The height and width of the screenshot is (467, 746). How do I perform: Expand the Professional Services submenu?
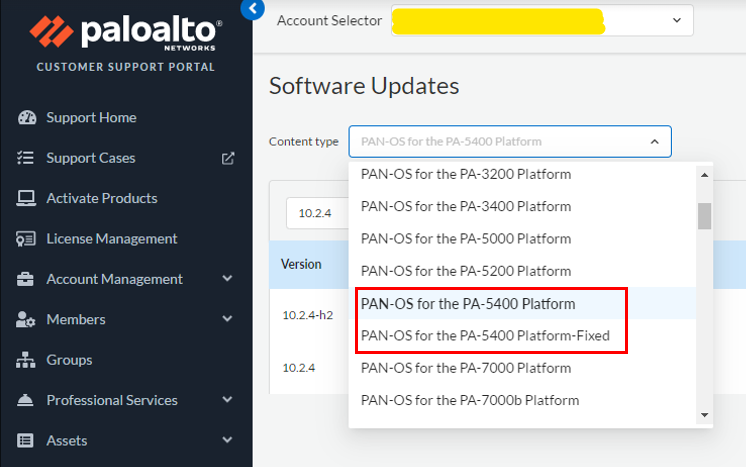tap(228, 400)
